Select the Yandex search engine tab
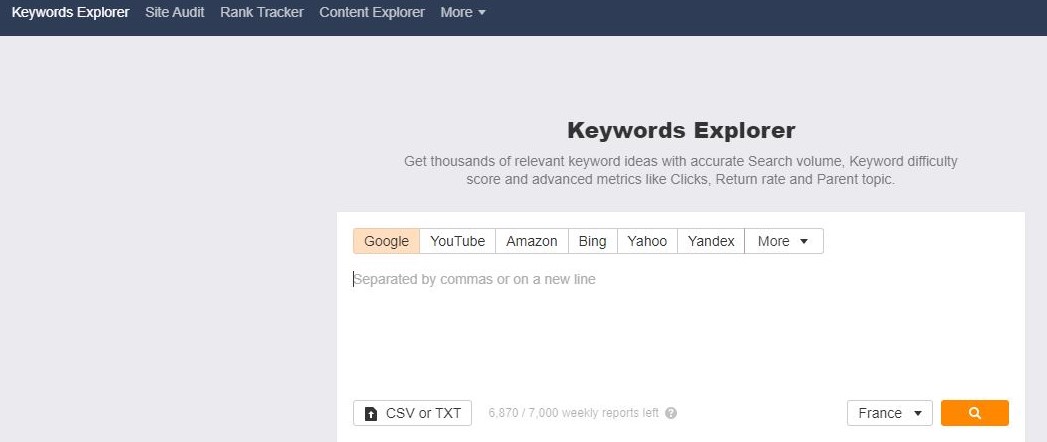 tap(711, 241)
